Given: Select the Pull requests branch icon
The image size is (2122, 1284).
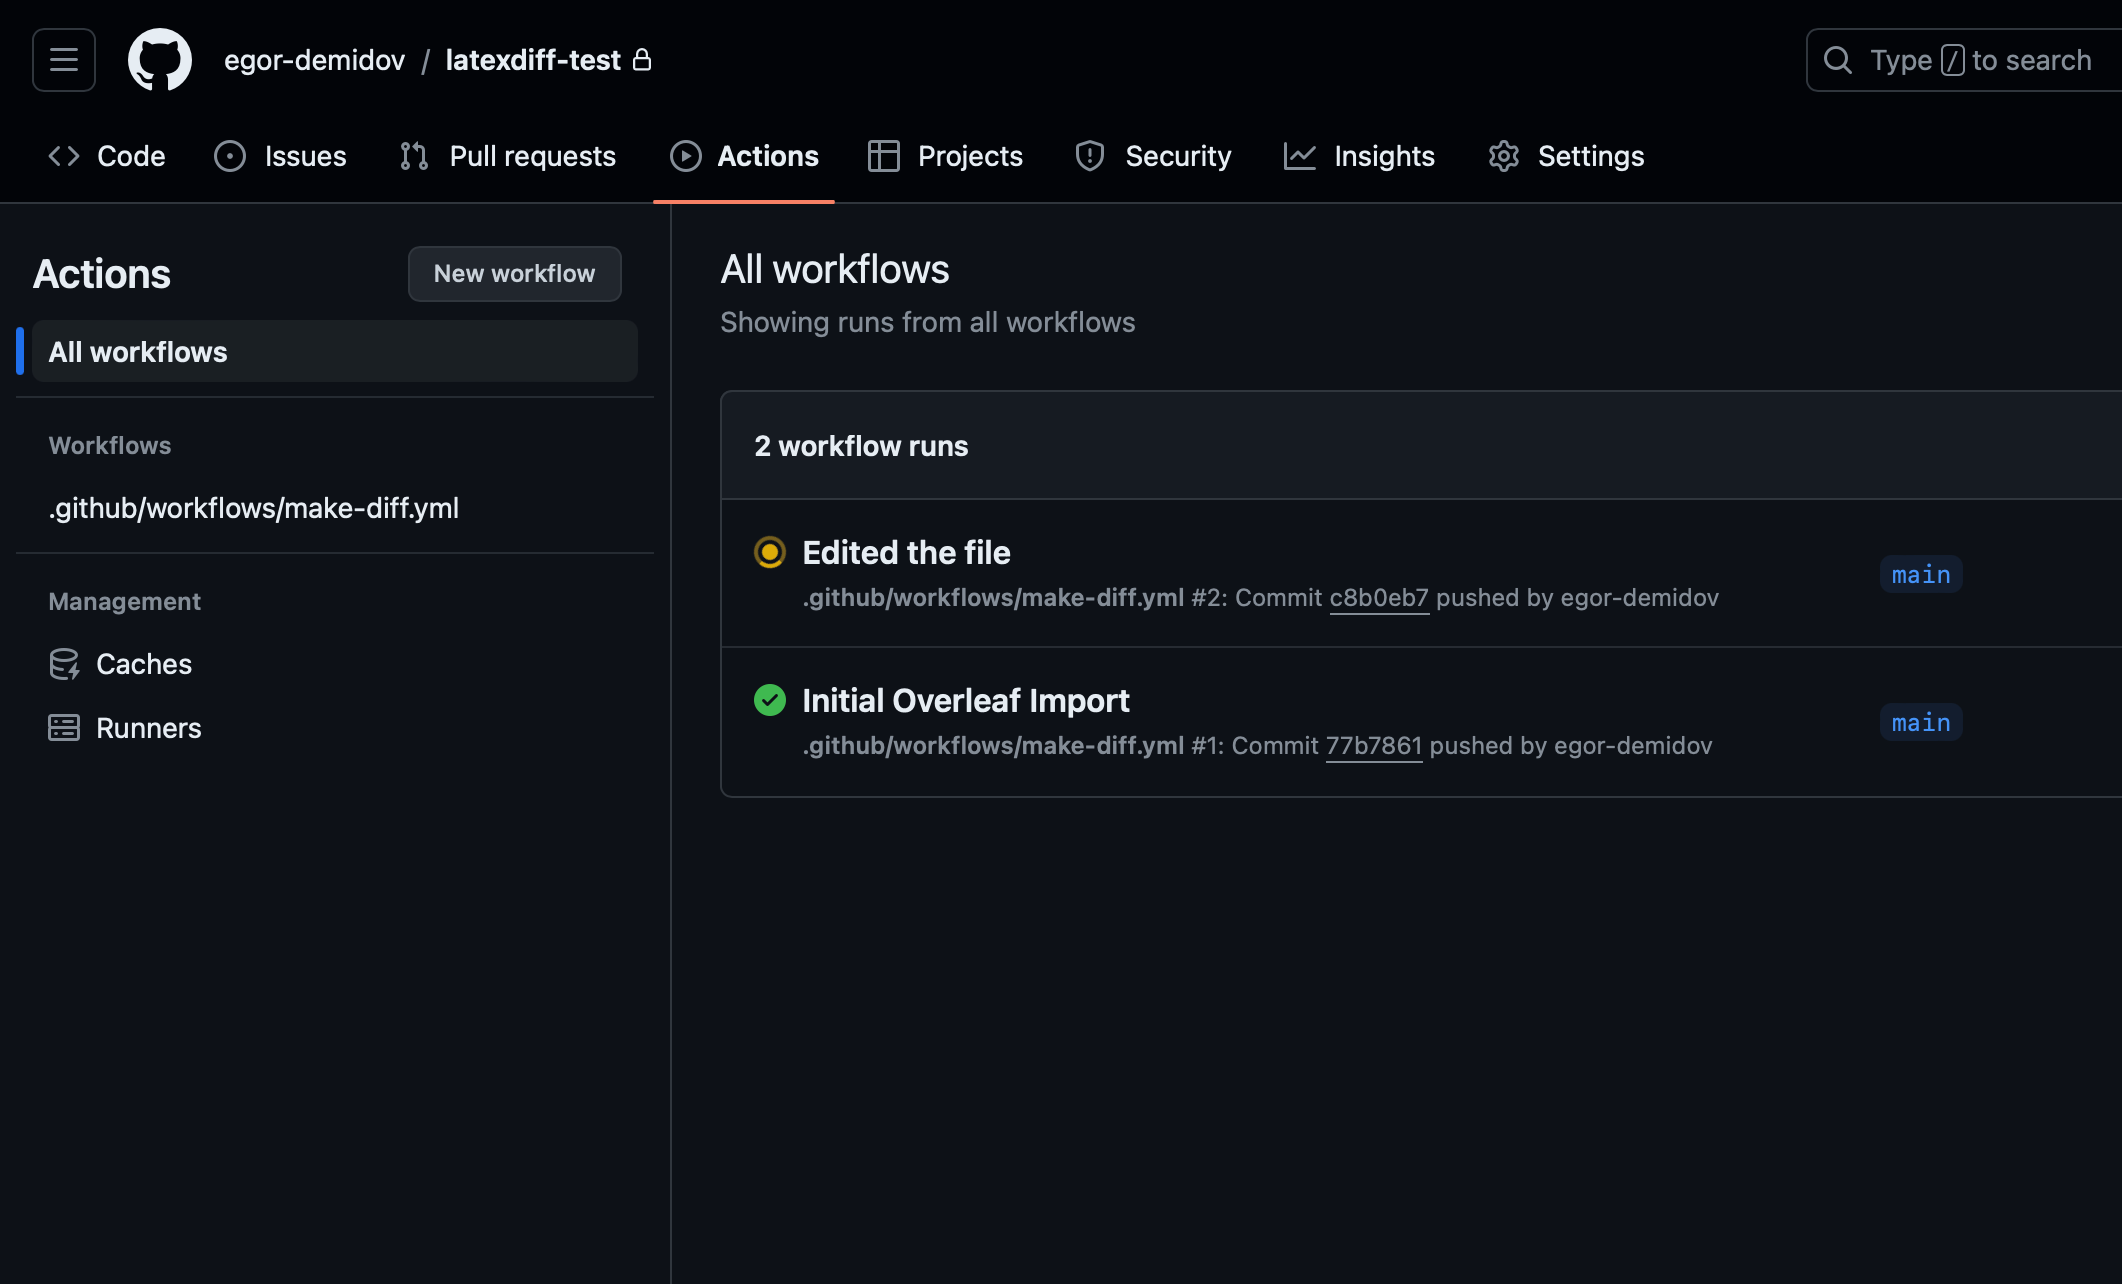Looking at the screenshot, I should [x=413, y=155].
